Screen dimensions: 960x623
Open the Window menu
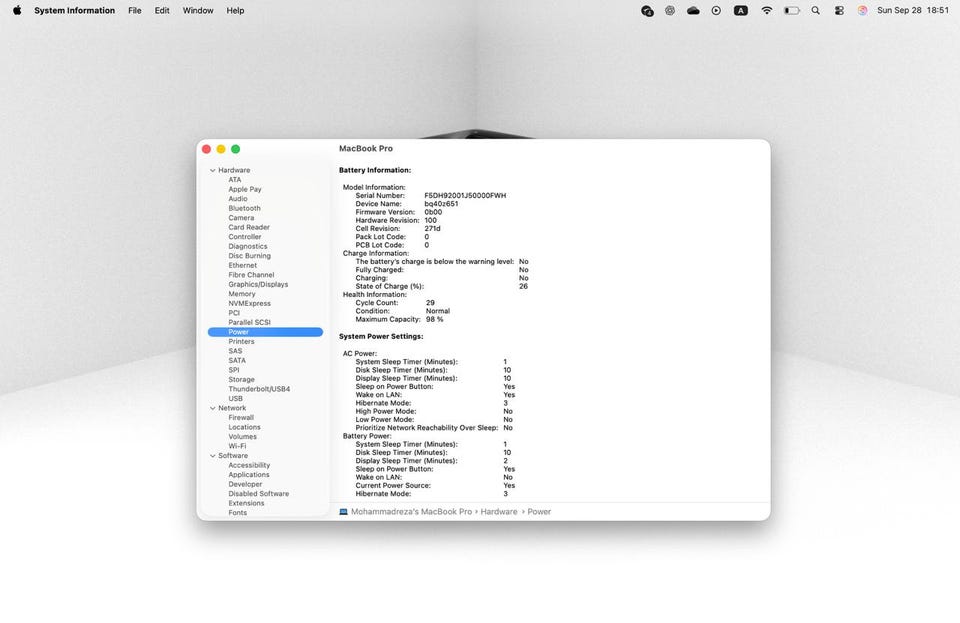(x=198, y=10)
